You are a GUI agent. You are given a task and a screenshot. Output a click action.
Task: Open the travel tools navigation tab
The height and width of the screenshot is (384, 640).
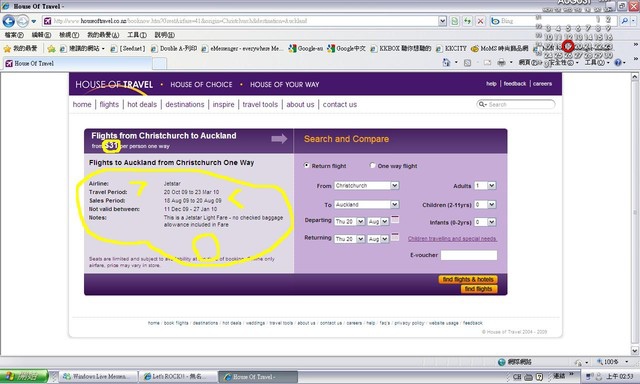(260, 104)
